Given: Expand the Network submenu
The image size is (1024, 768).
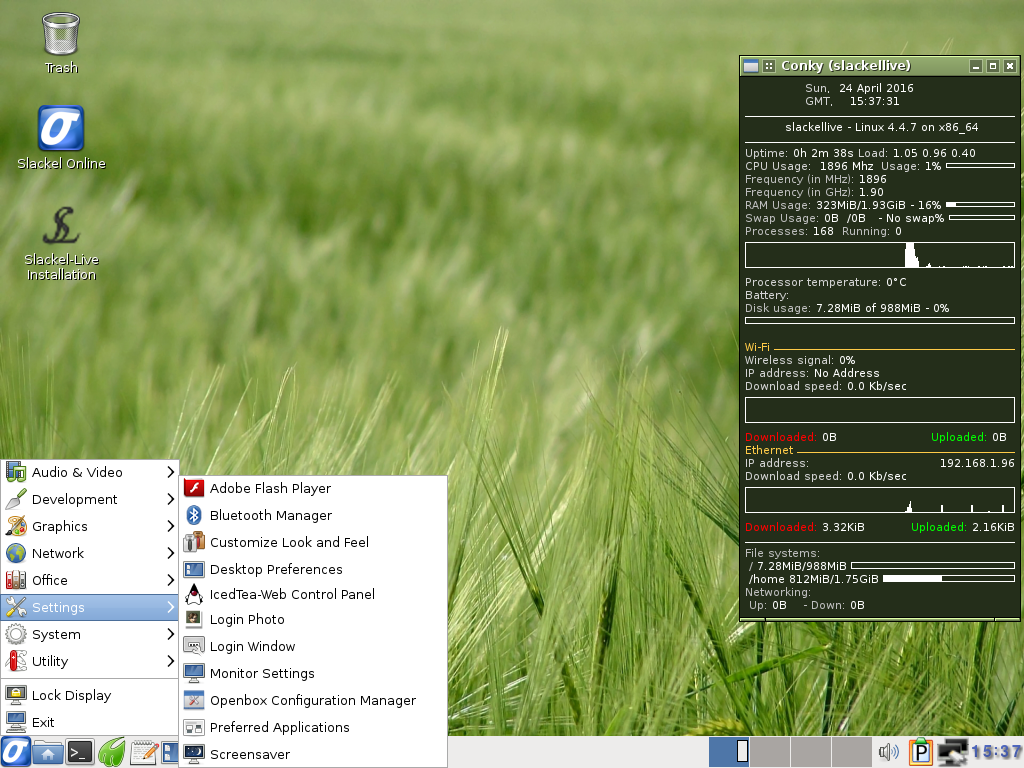Looking at the screenshot, I should tap(89, 553).
